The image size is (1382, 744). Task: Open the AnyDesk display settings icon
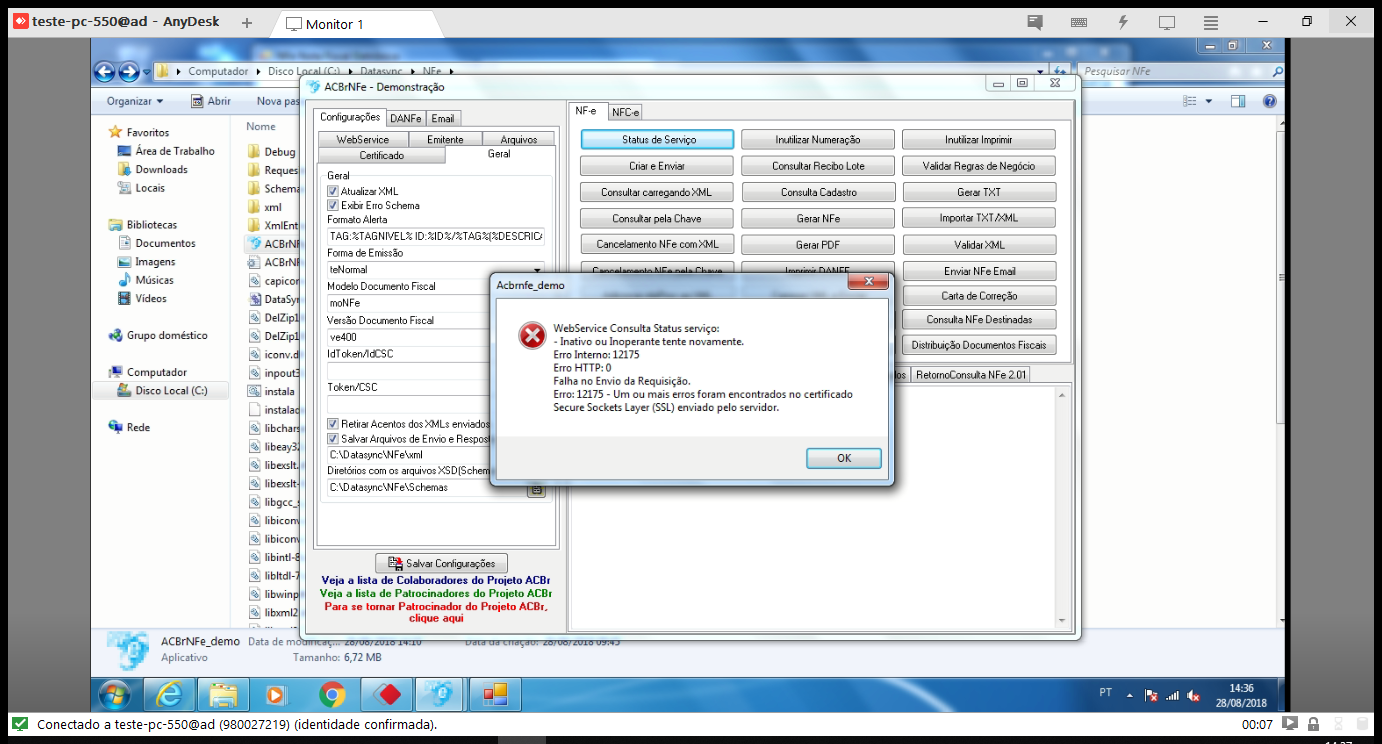[1167, 22]
